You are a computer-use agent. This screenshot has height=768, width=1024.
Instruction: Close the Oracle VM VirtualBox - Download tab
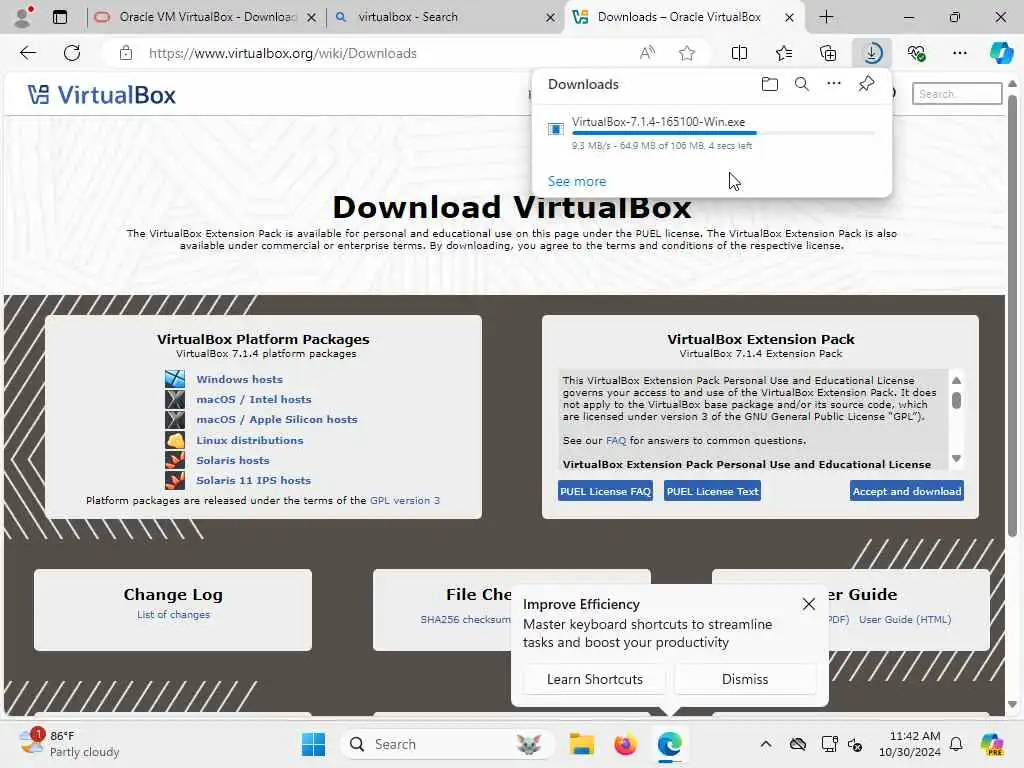[312, 18]
